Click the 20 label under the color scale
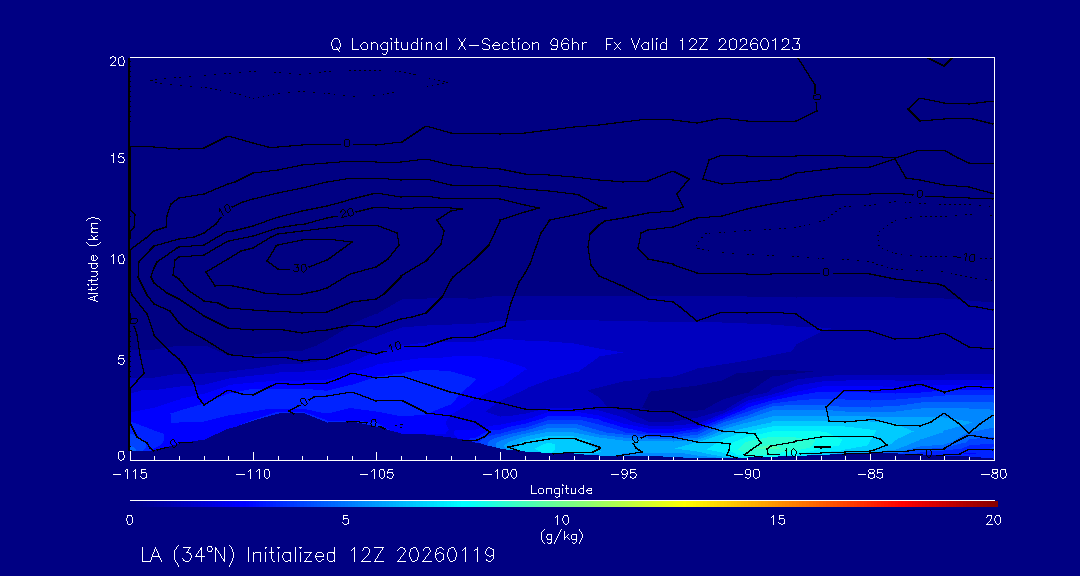 point(993,521)
